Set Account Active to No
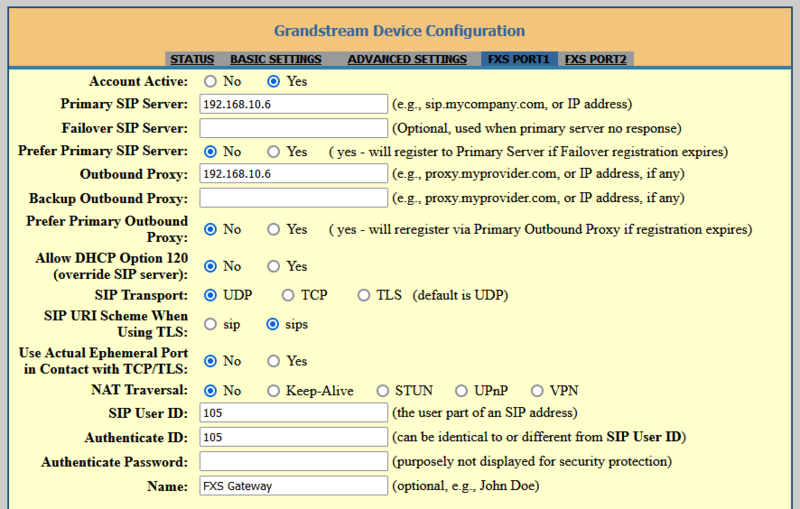 210,82
